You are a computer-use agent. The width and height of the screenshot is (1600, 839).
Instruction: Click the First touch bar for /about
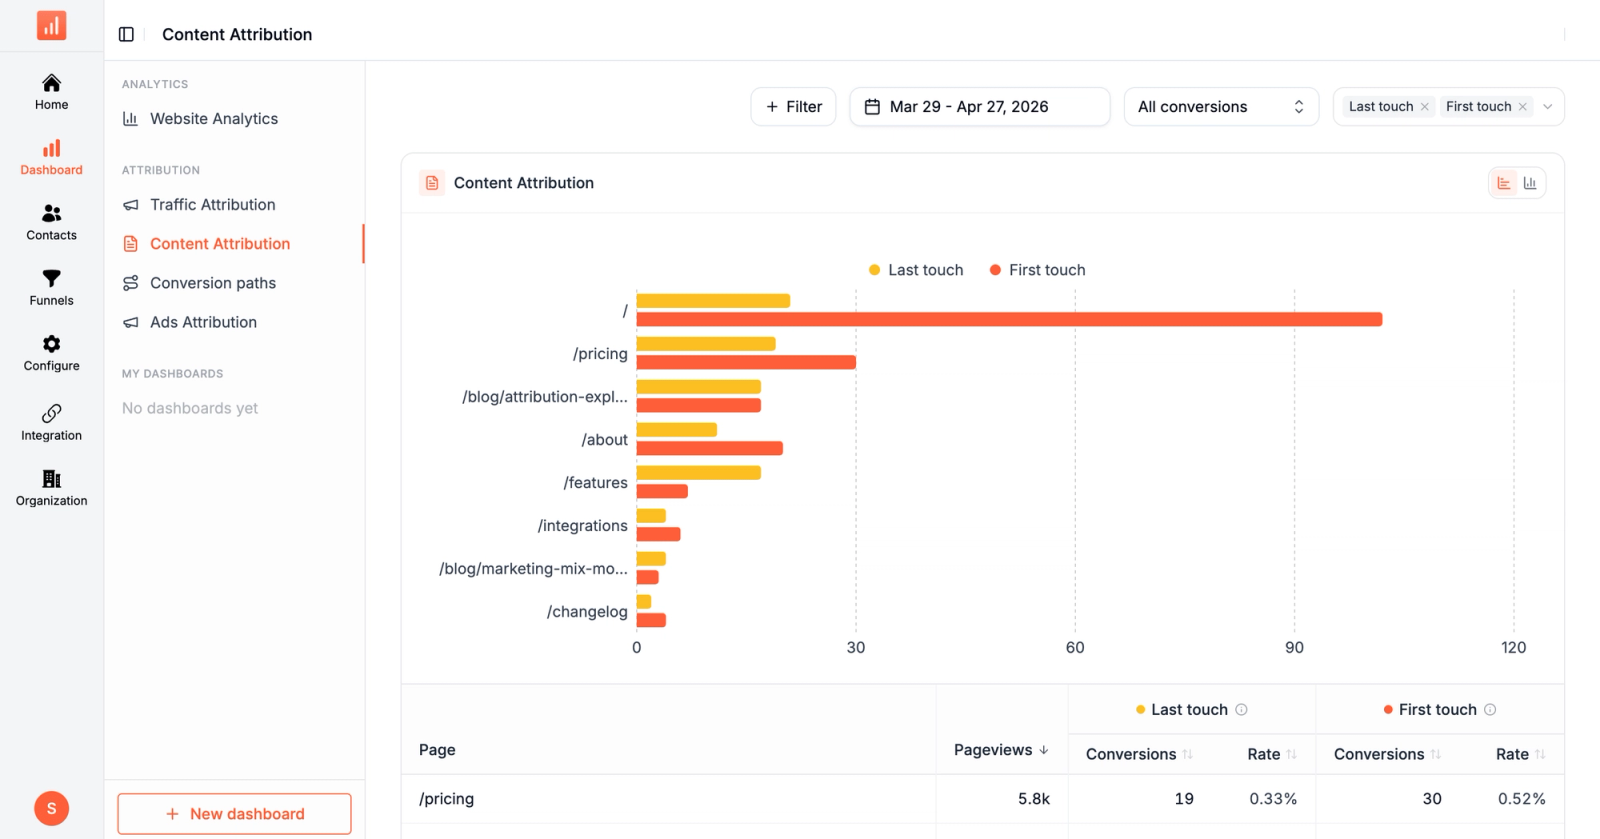tap(710, 448)
